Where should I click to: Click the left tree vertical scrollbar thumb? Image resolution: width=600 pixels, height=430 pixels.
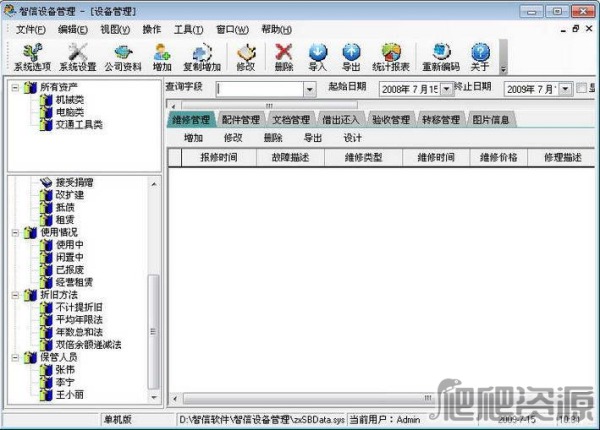(153, 331)
